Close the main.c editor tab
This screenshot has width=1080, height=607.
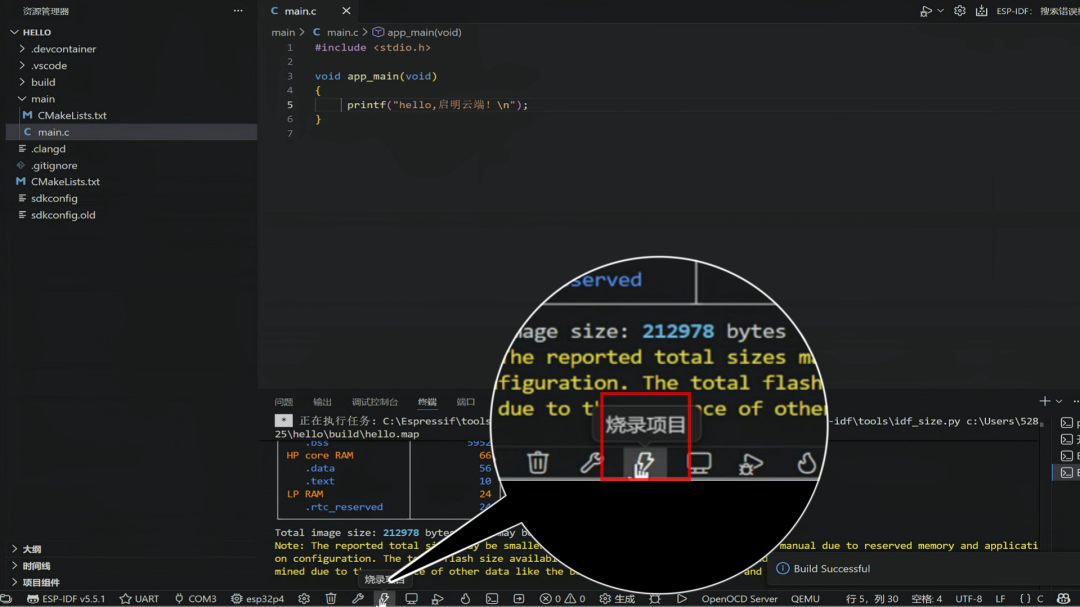pos(346,11)
